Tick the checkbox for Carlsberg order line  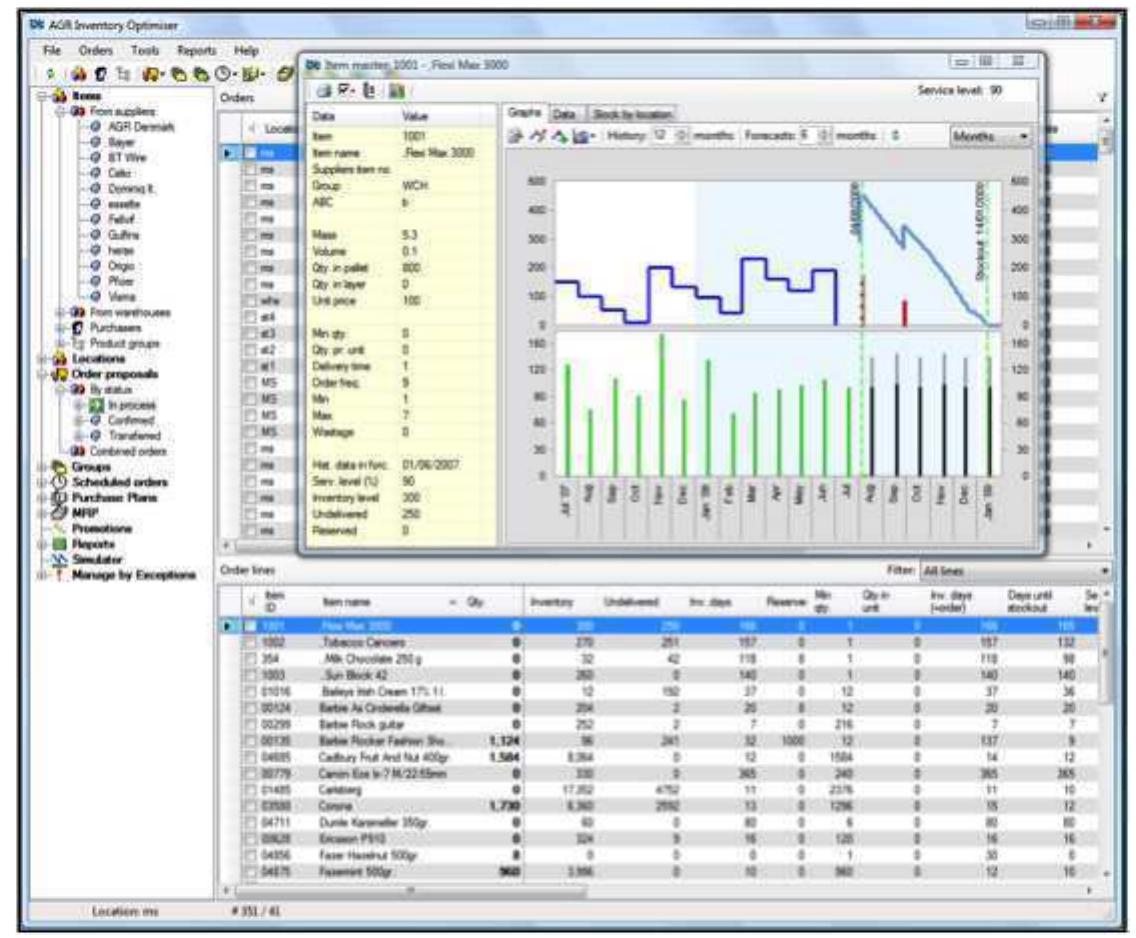250,790
